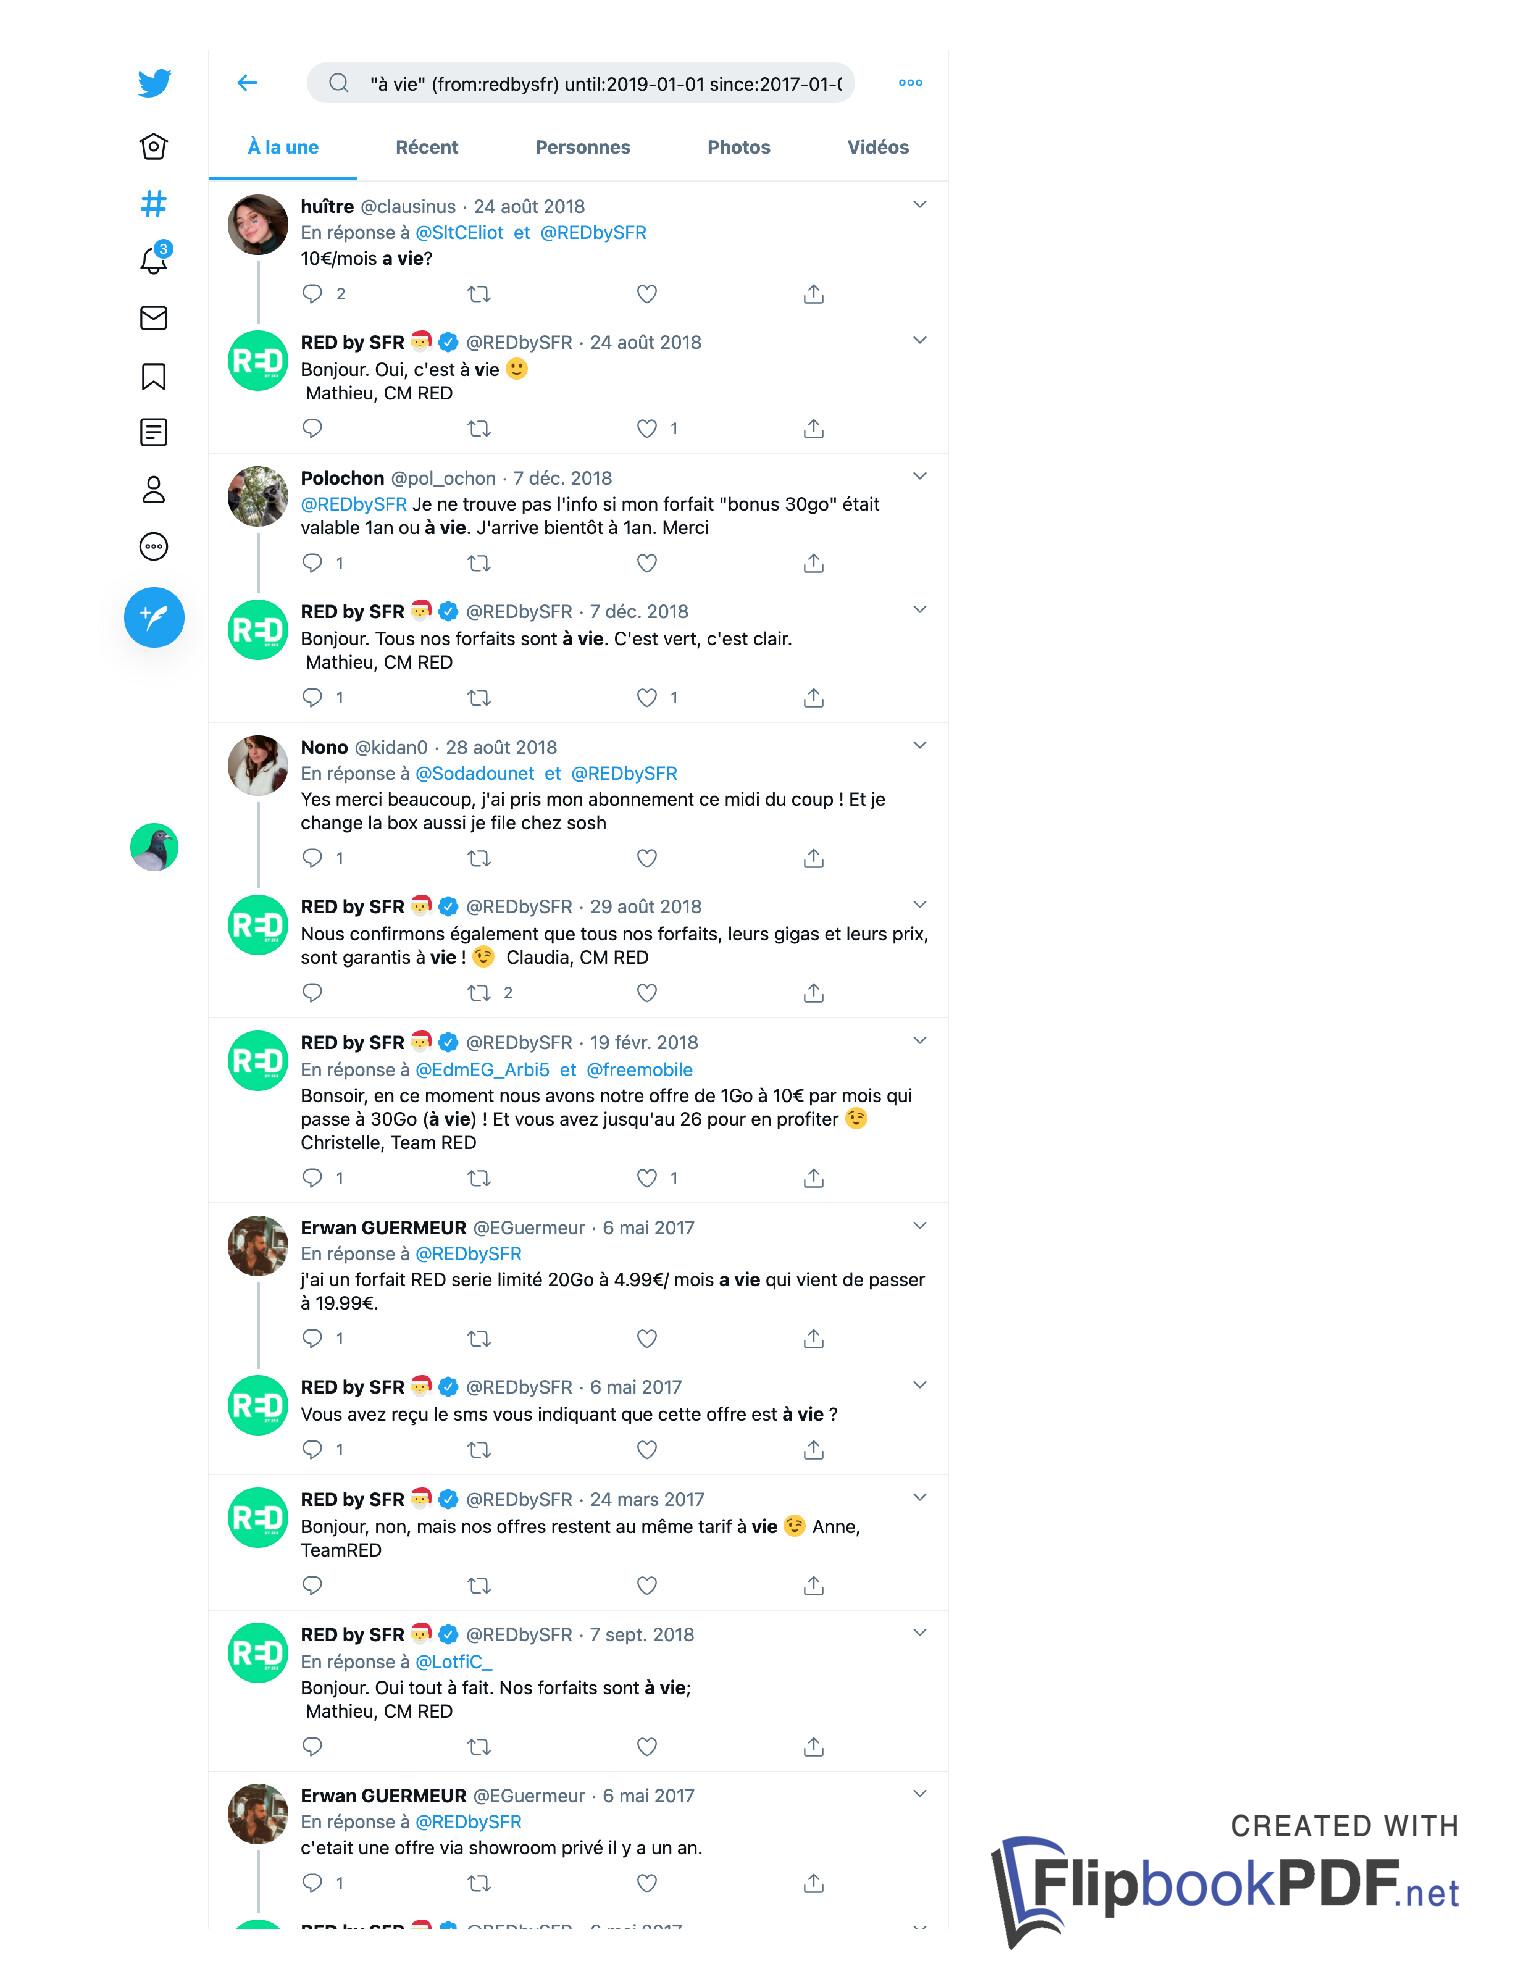Expand options chevron on huître's tweet
The height and width of the screenshot is (1980, 1530).
click(x=920, y=205)
